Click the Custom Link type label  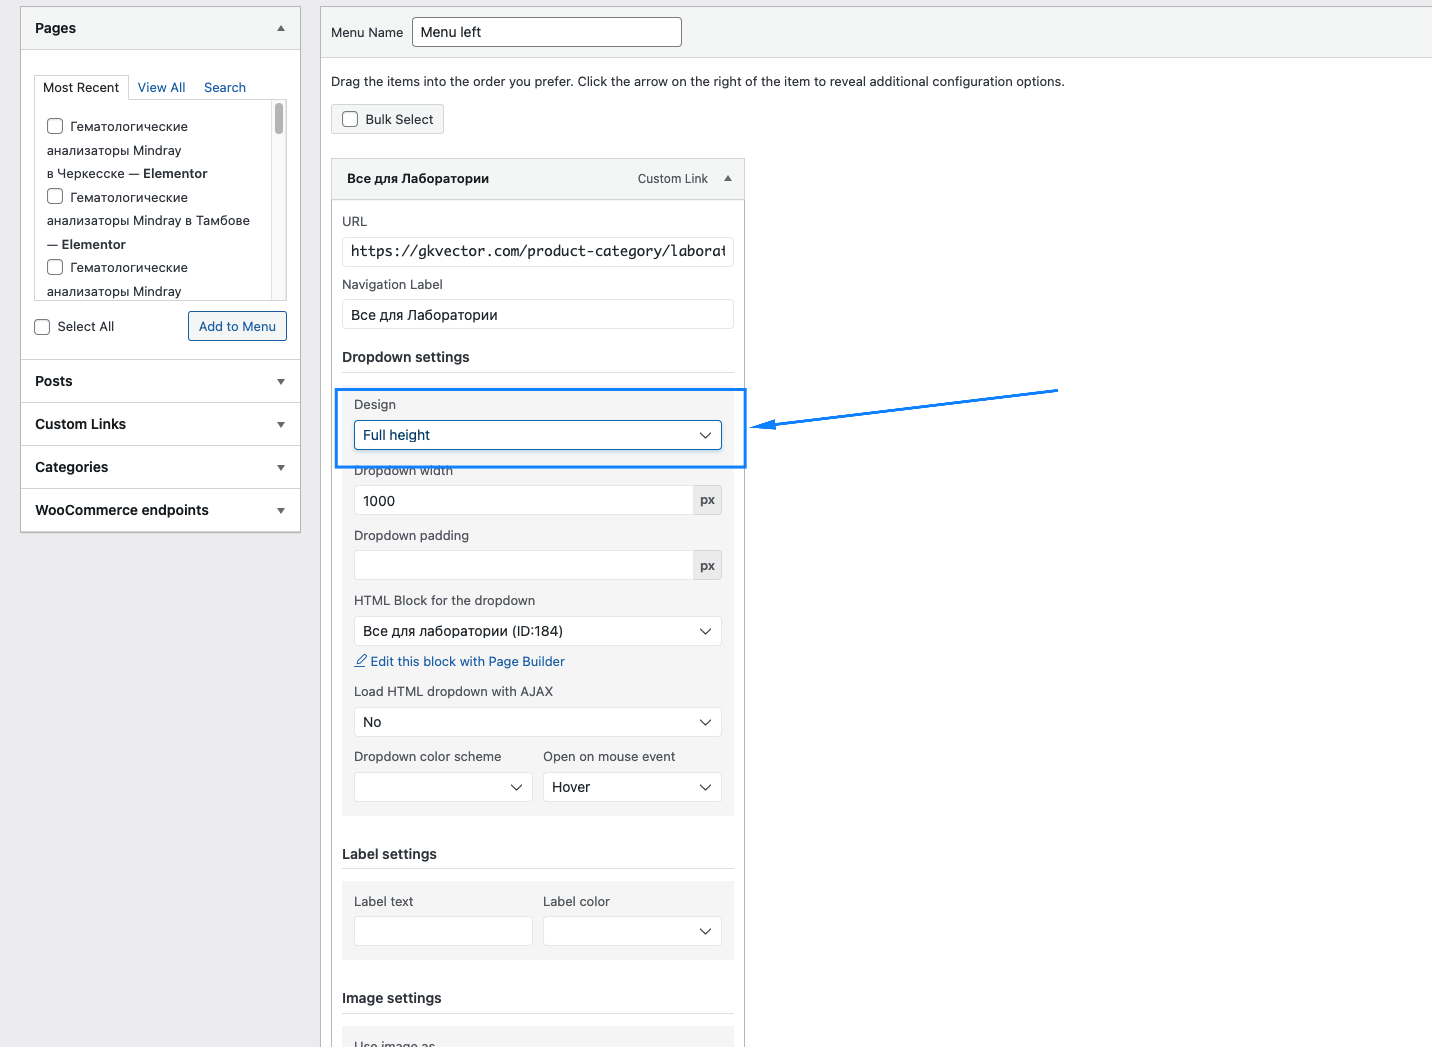pos(673,179)
